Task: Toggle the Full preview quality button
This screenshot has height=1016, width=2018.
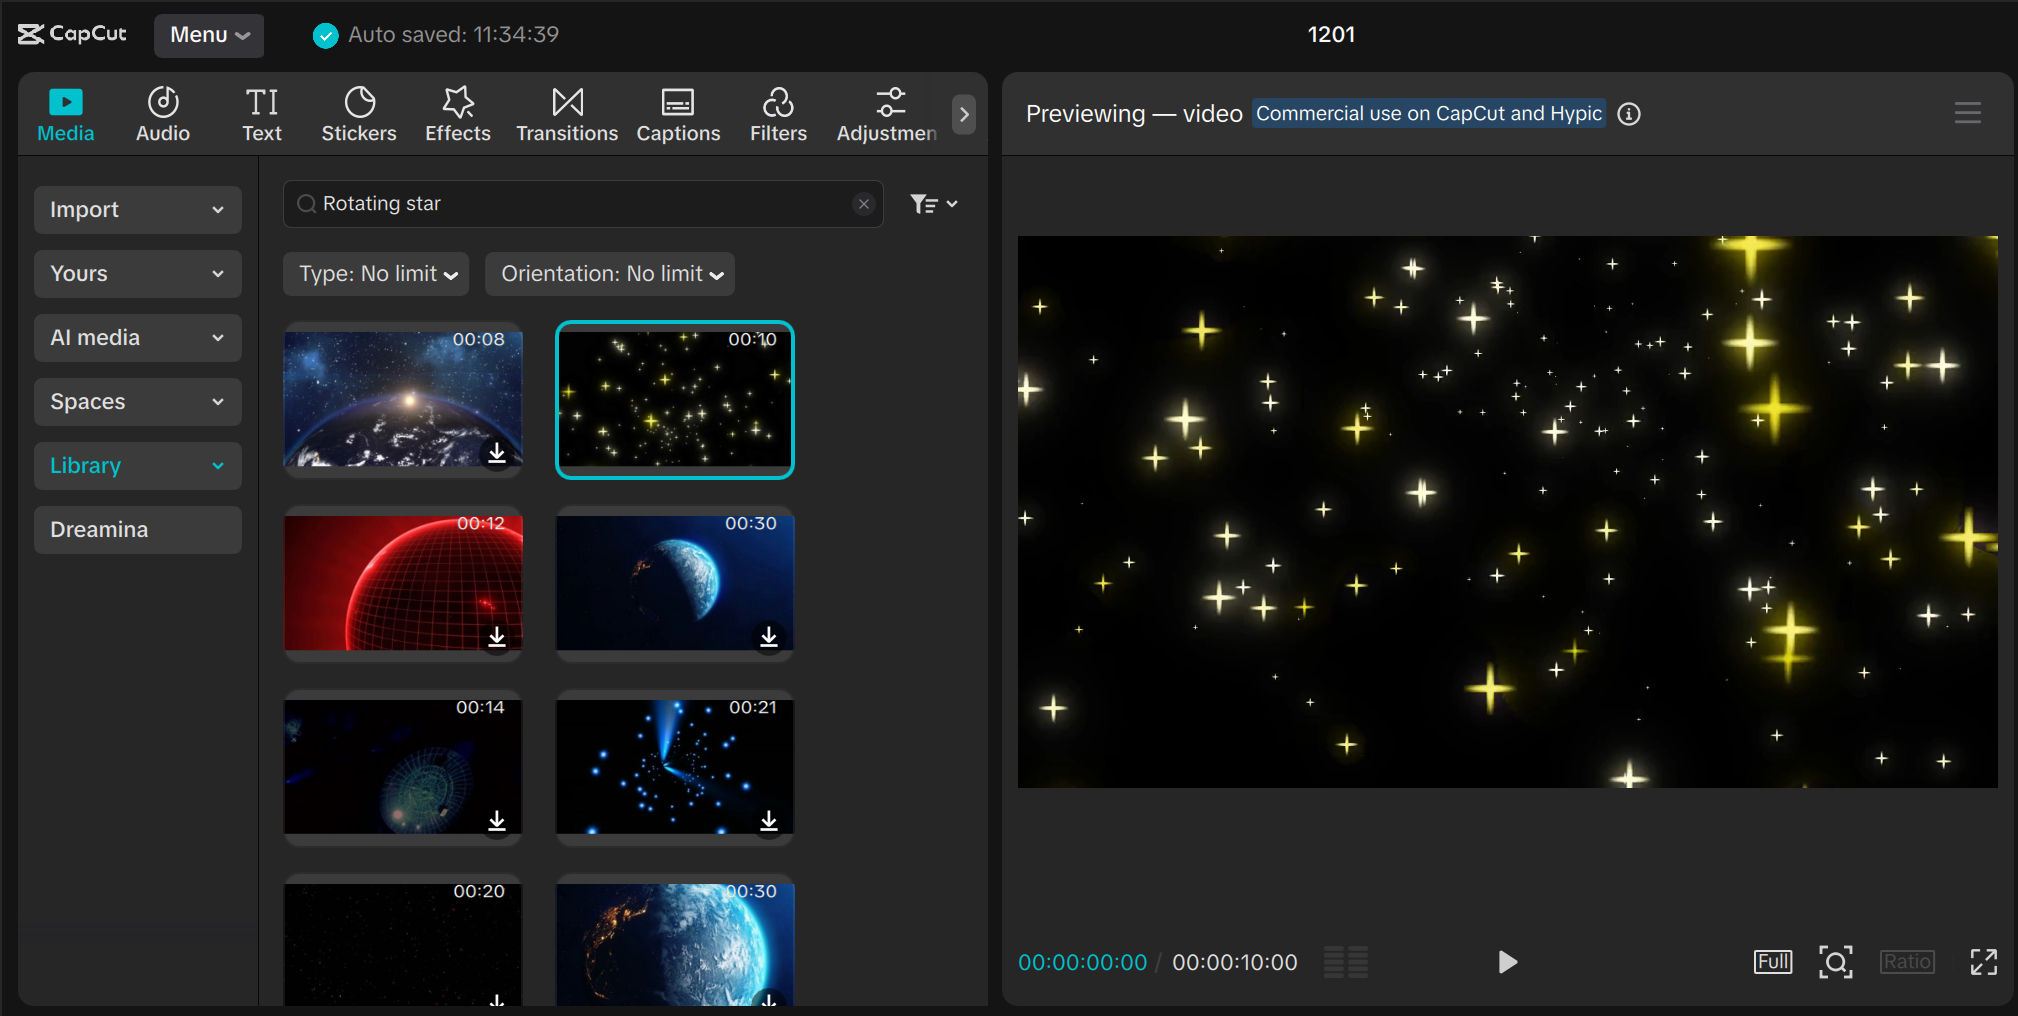Action: (x=1772, y=962)
